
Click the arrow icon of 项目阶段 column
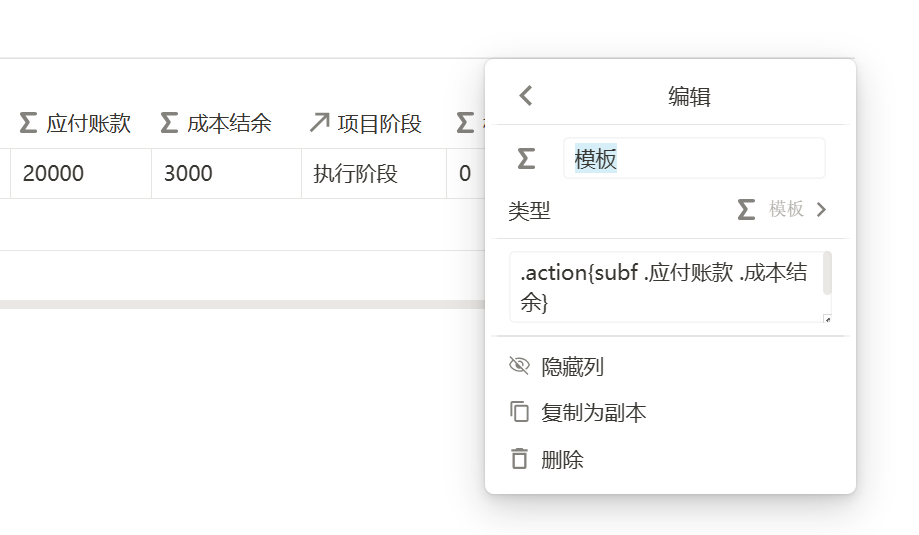[x=319, y=123]
